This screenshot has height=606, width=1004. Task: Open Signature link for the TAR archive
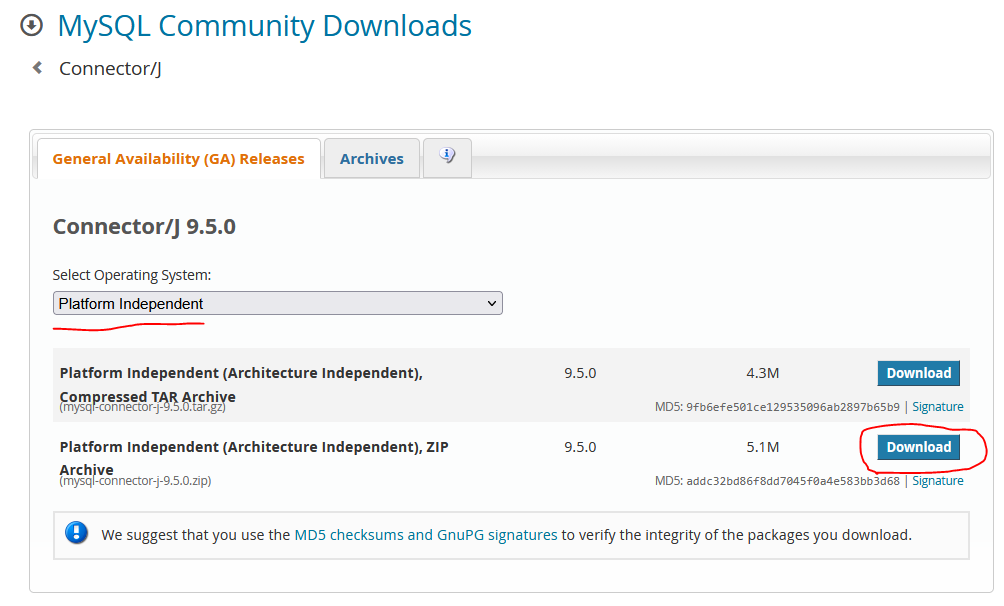pyautogui.click(x=937, y=407)
